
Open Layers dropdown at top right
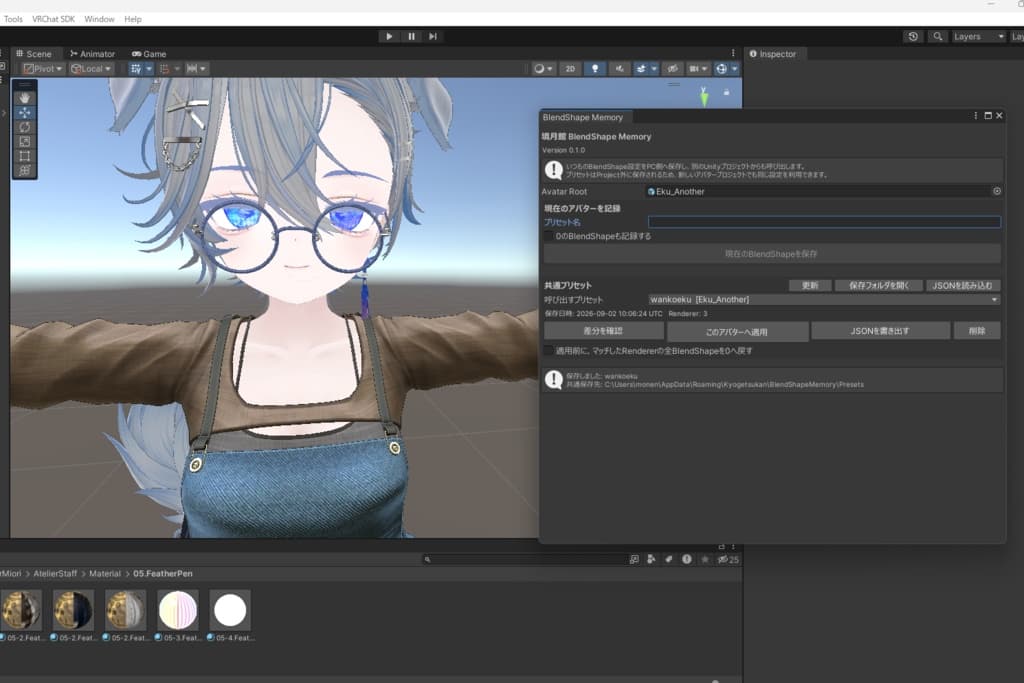[978, 37]
